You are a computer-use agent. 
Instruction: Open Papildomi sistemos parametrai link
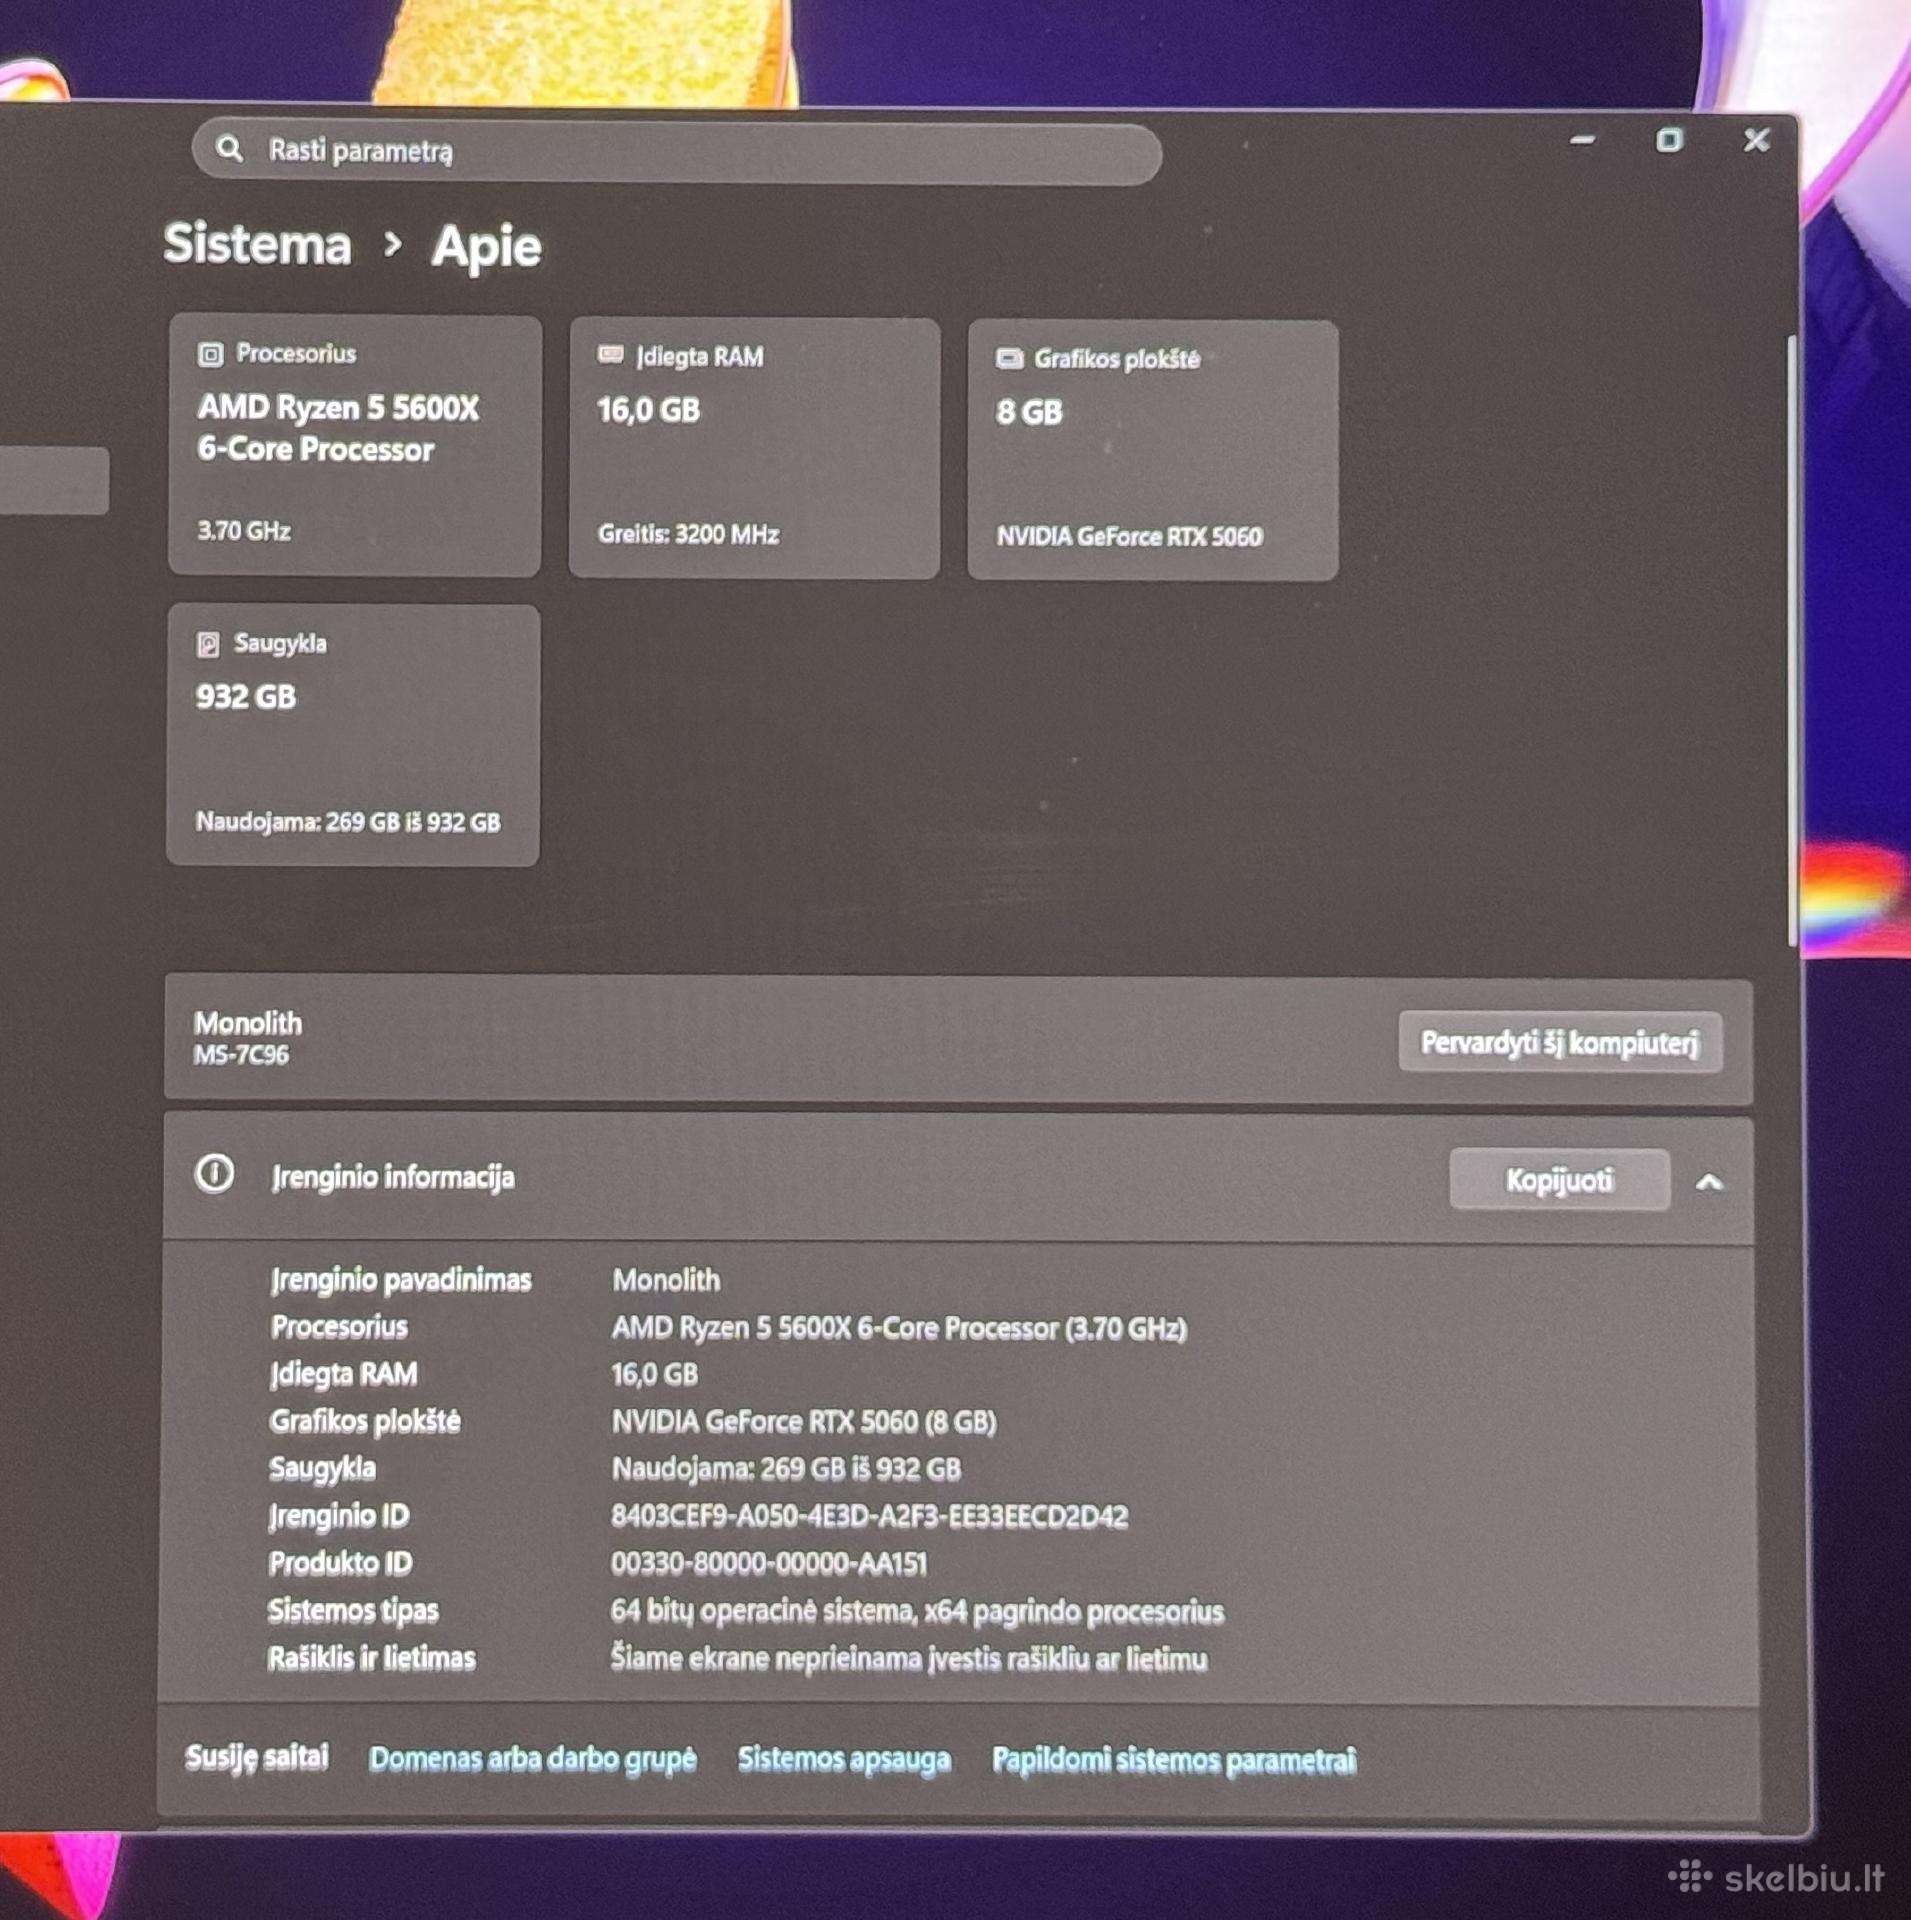(1174, 1759)
